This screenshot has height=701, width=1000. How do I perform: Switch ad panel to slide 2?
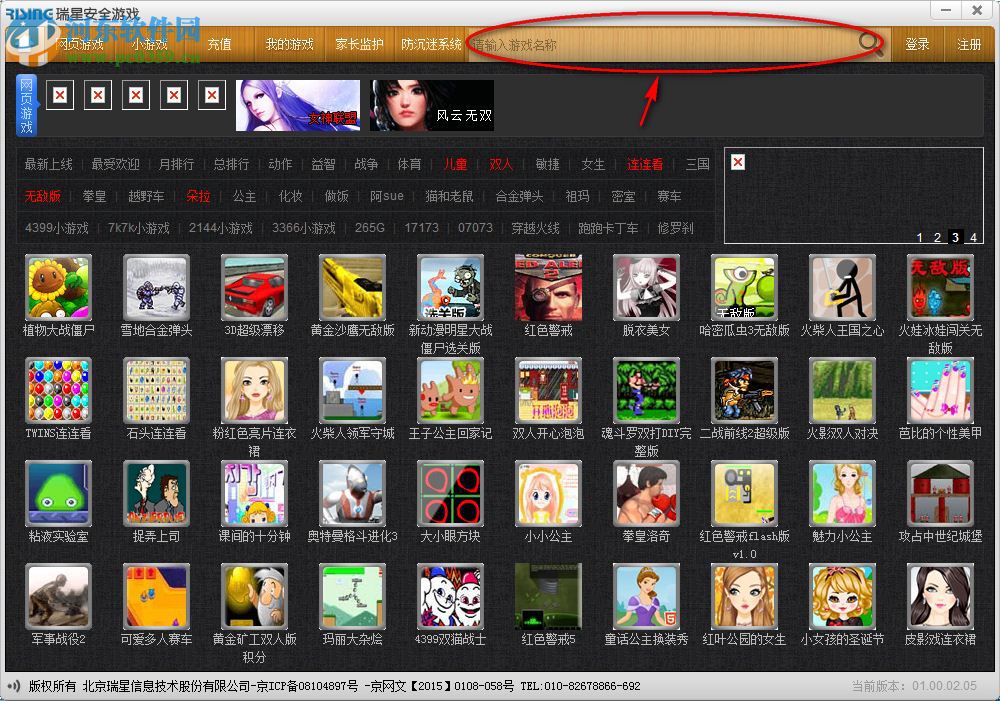[938, 237]
